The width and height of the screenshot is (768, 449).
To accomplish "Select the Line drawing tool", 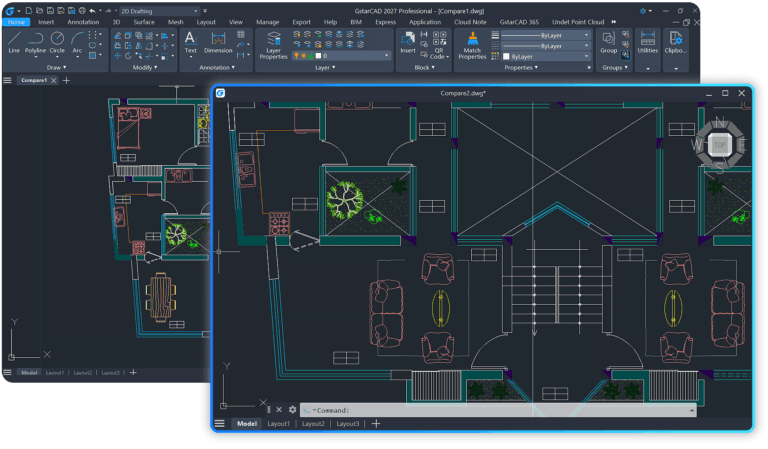I will click(14, 42).
